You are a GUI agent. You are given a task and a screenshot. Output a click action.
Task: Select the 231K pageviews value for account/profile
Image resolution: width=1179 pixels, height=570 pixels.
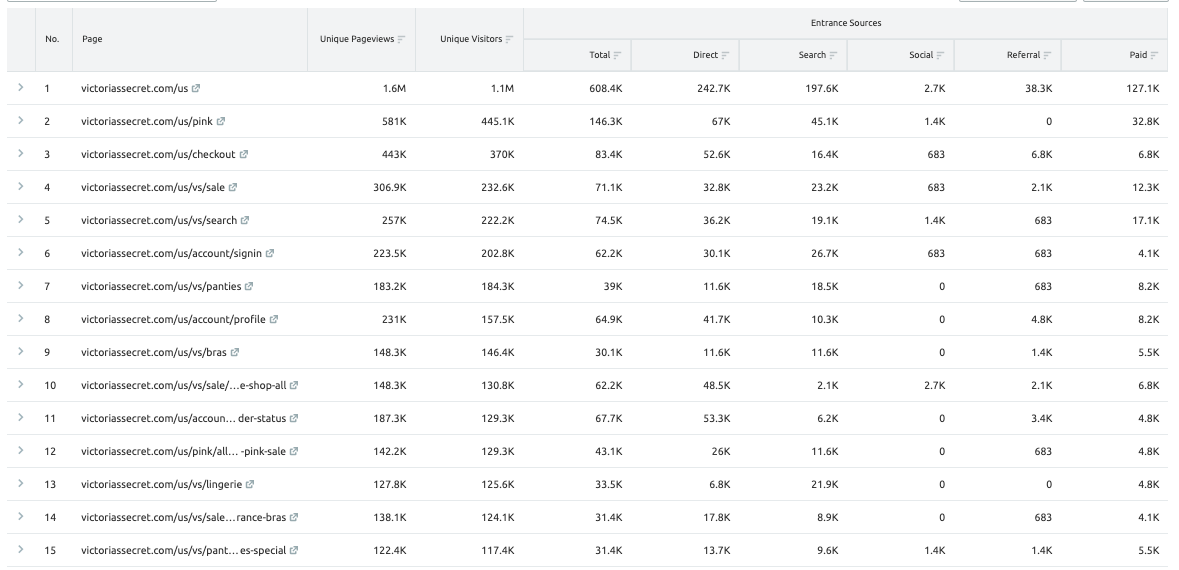[394, 320]
